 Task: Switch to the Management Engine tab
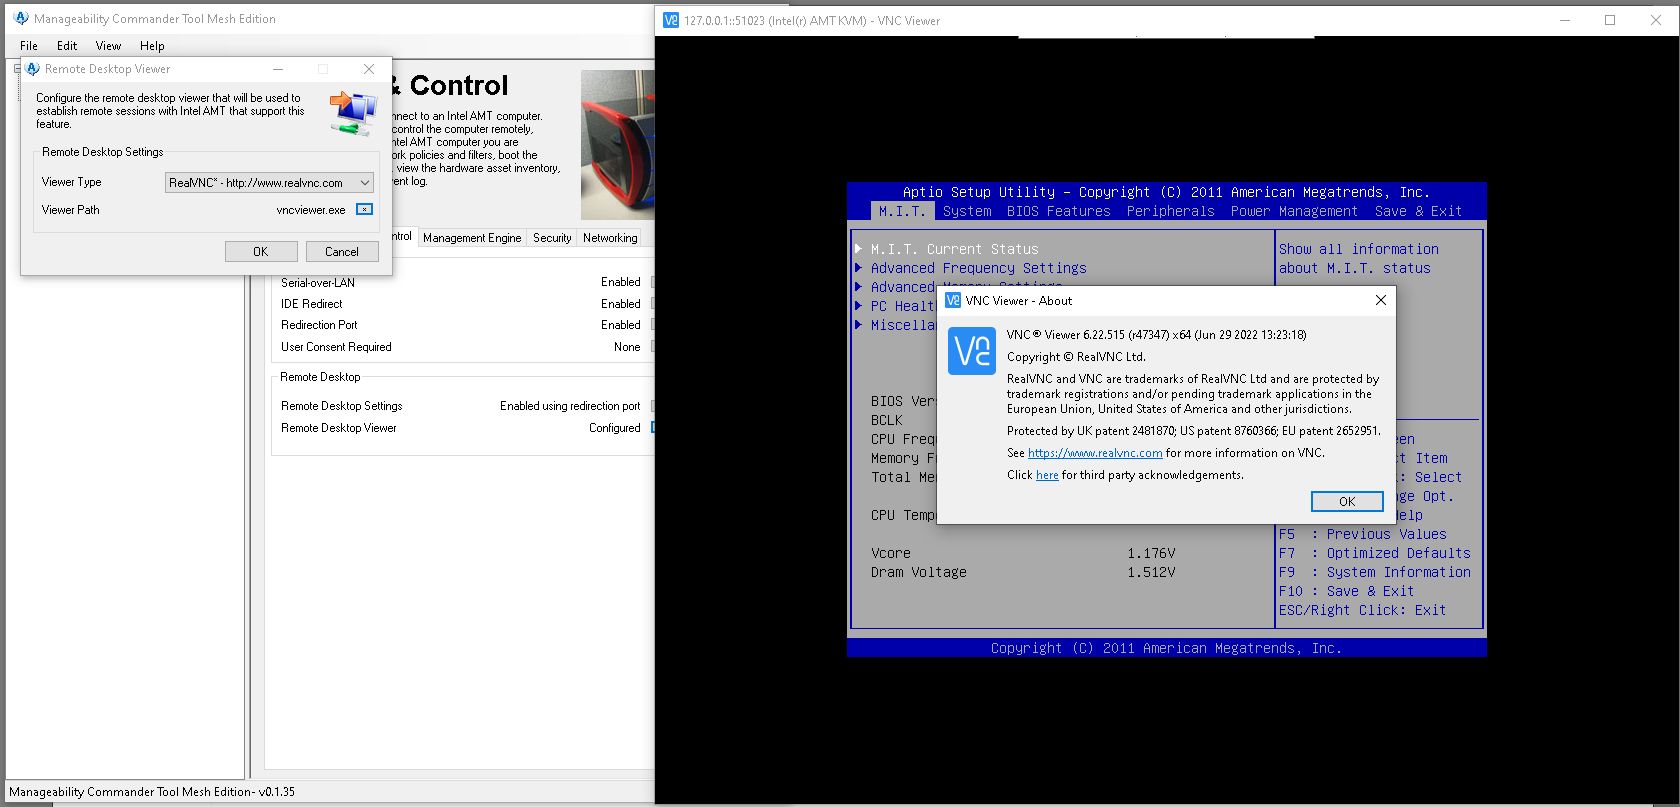point(472,238)
